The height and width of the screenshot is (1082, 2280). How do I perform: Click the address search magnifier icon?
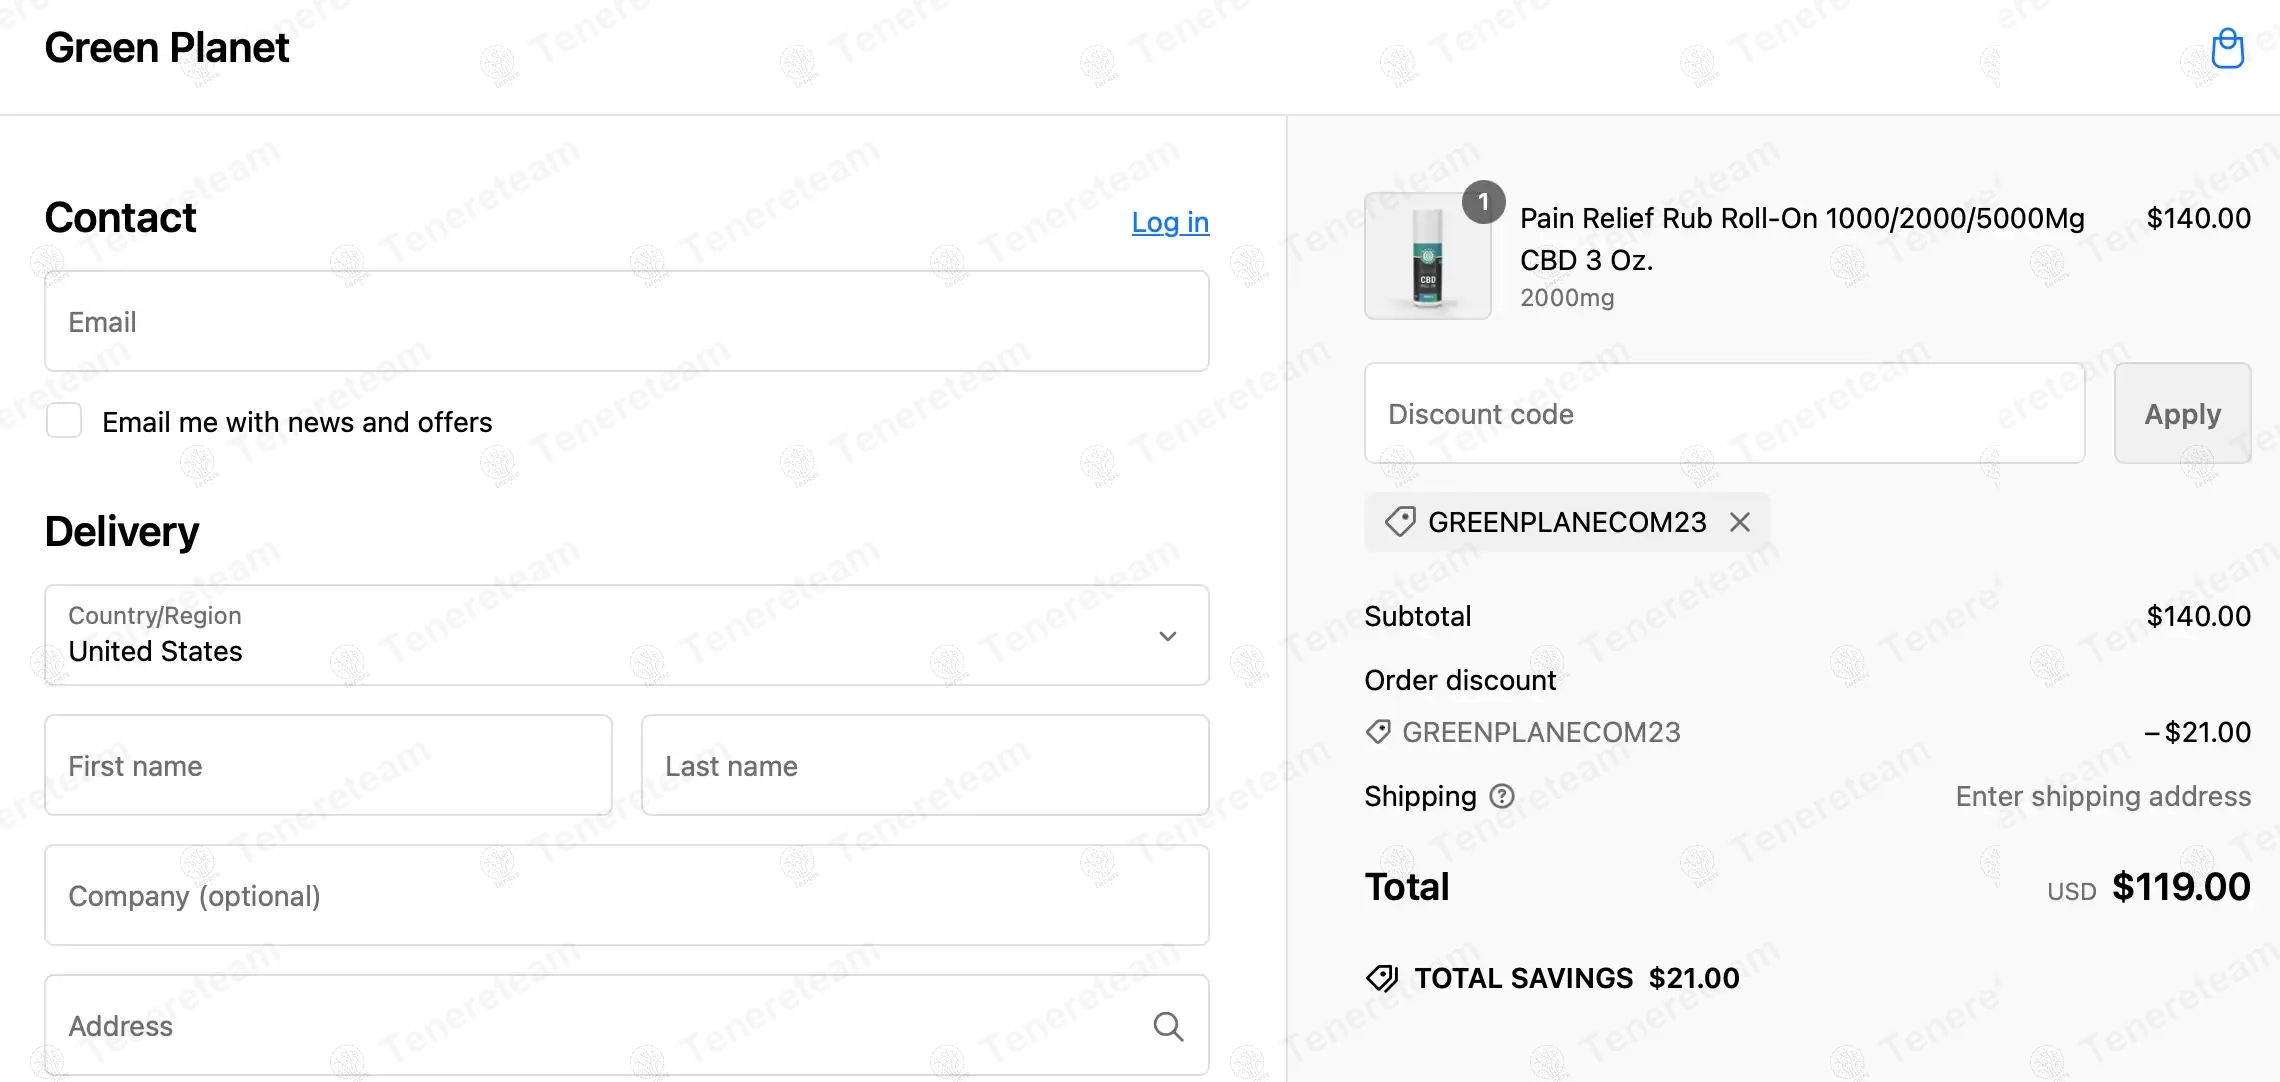pyautogui.click(x=1168, y=1026)
